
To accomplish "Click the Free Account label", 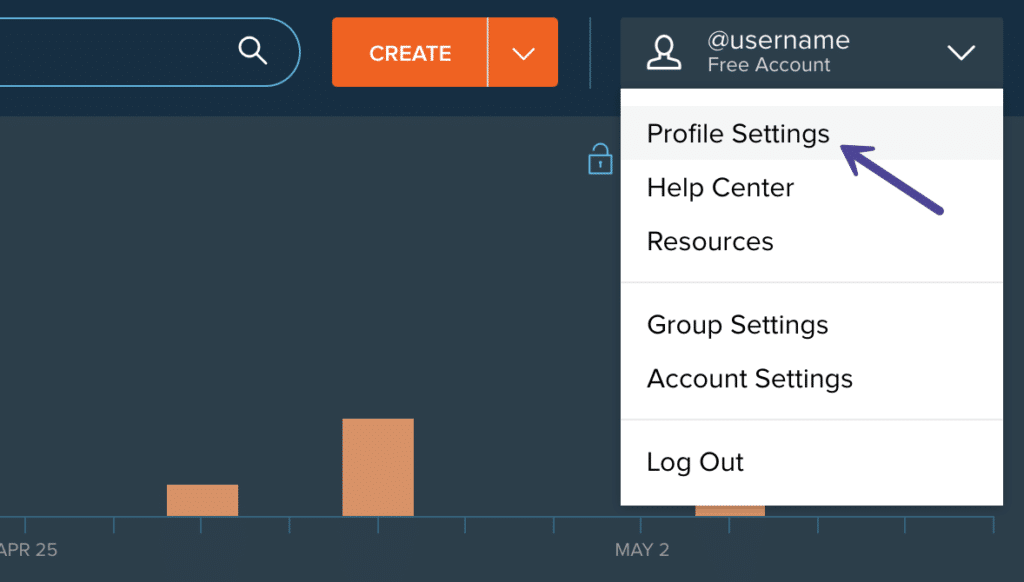I will click(x=769, y=65).
